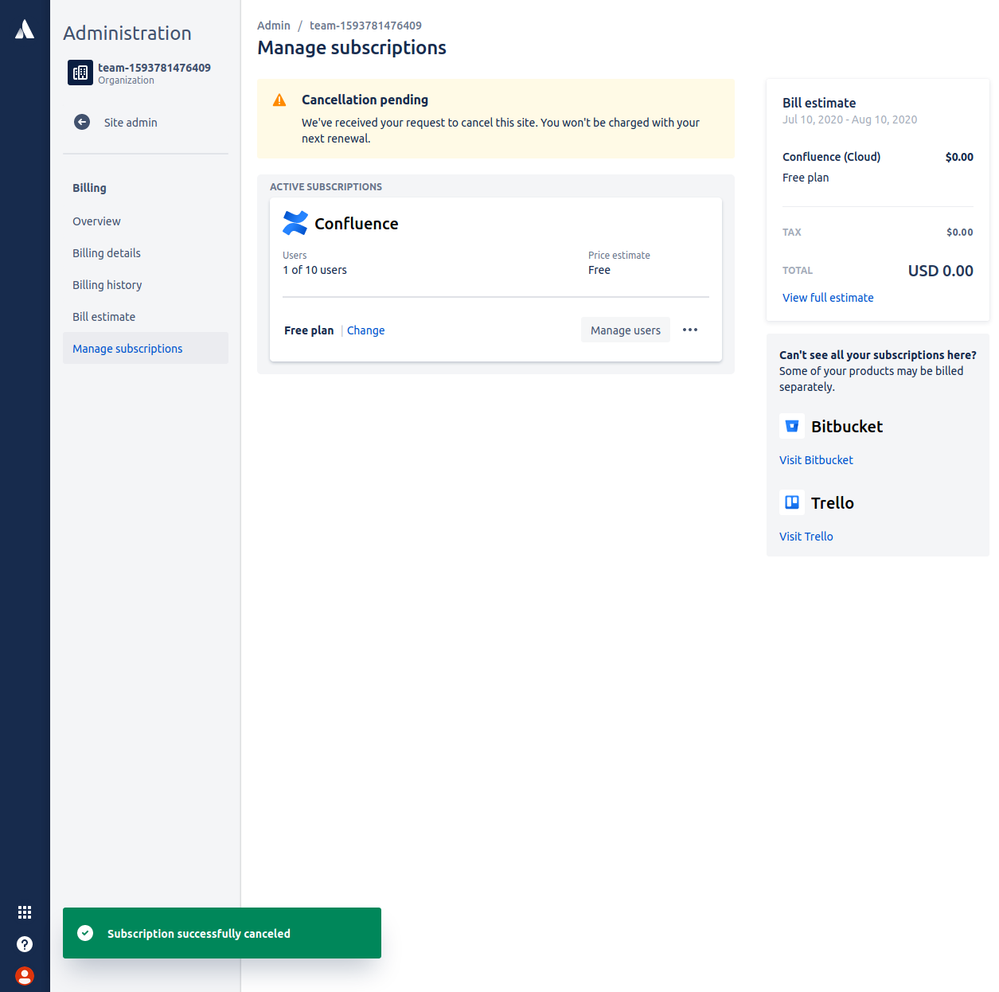Click the Manage users button
This screenshot has width=999, height=992.
coord(625,330)
